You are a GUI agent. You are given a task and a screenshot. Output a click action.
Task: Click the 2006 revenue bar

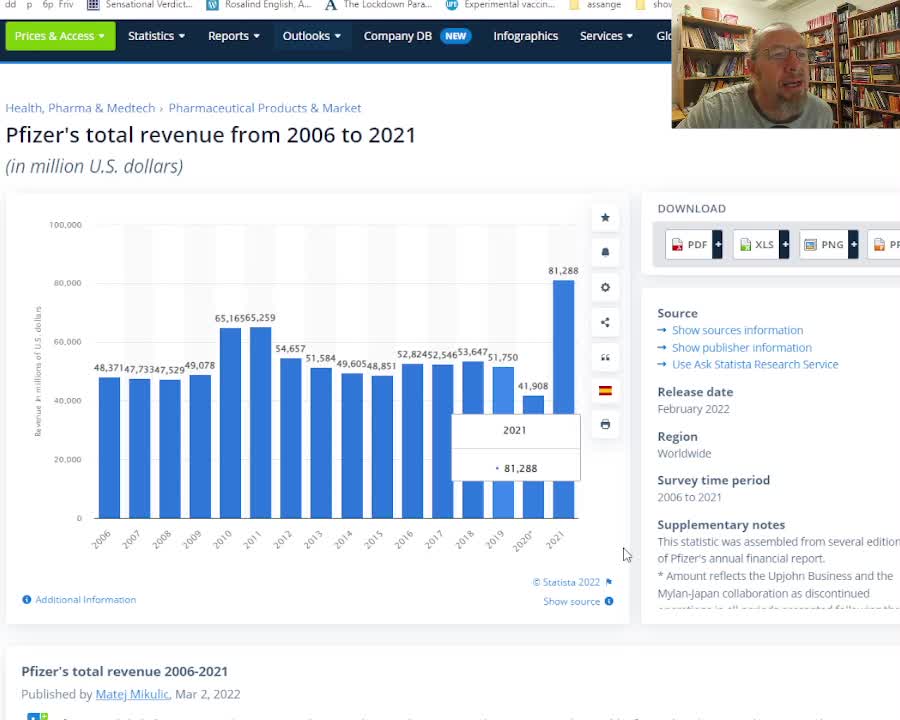tap(109, 447)
